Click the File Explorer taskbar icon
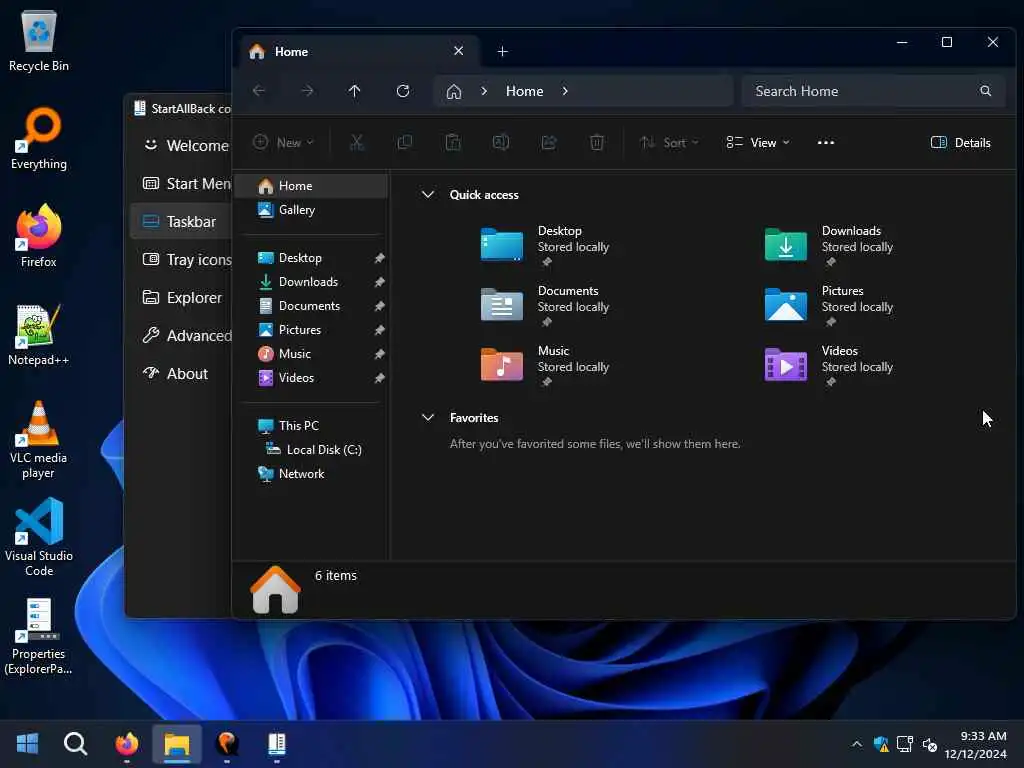Viewport: 1024px width, 768px height. point(177,743)
